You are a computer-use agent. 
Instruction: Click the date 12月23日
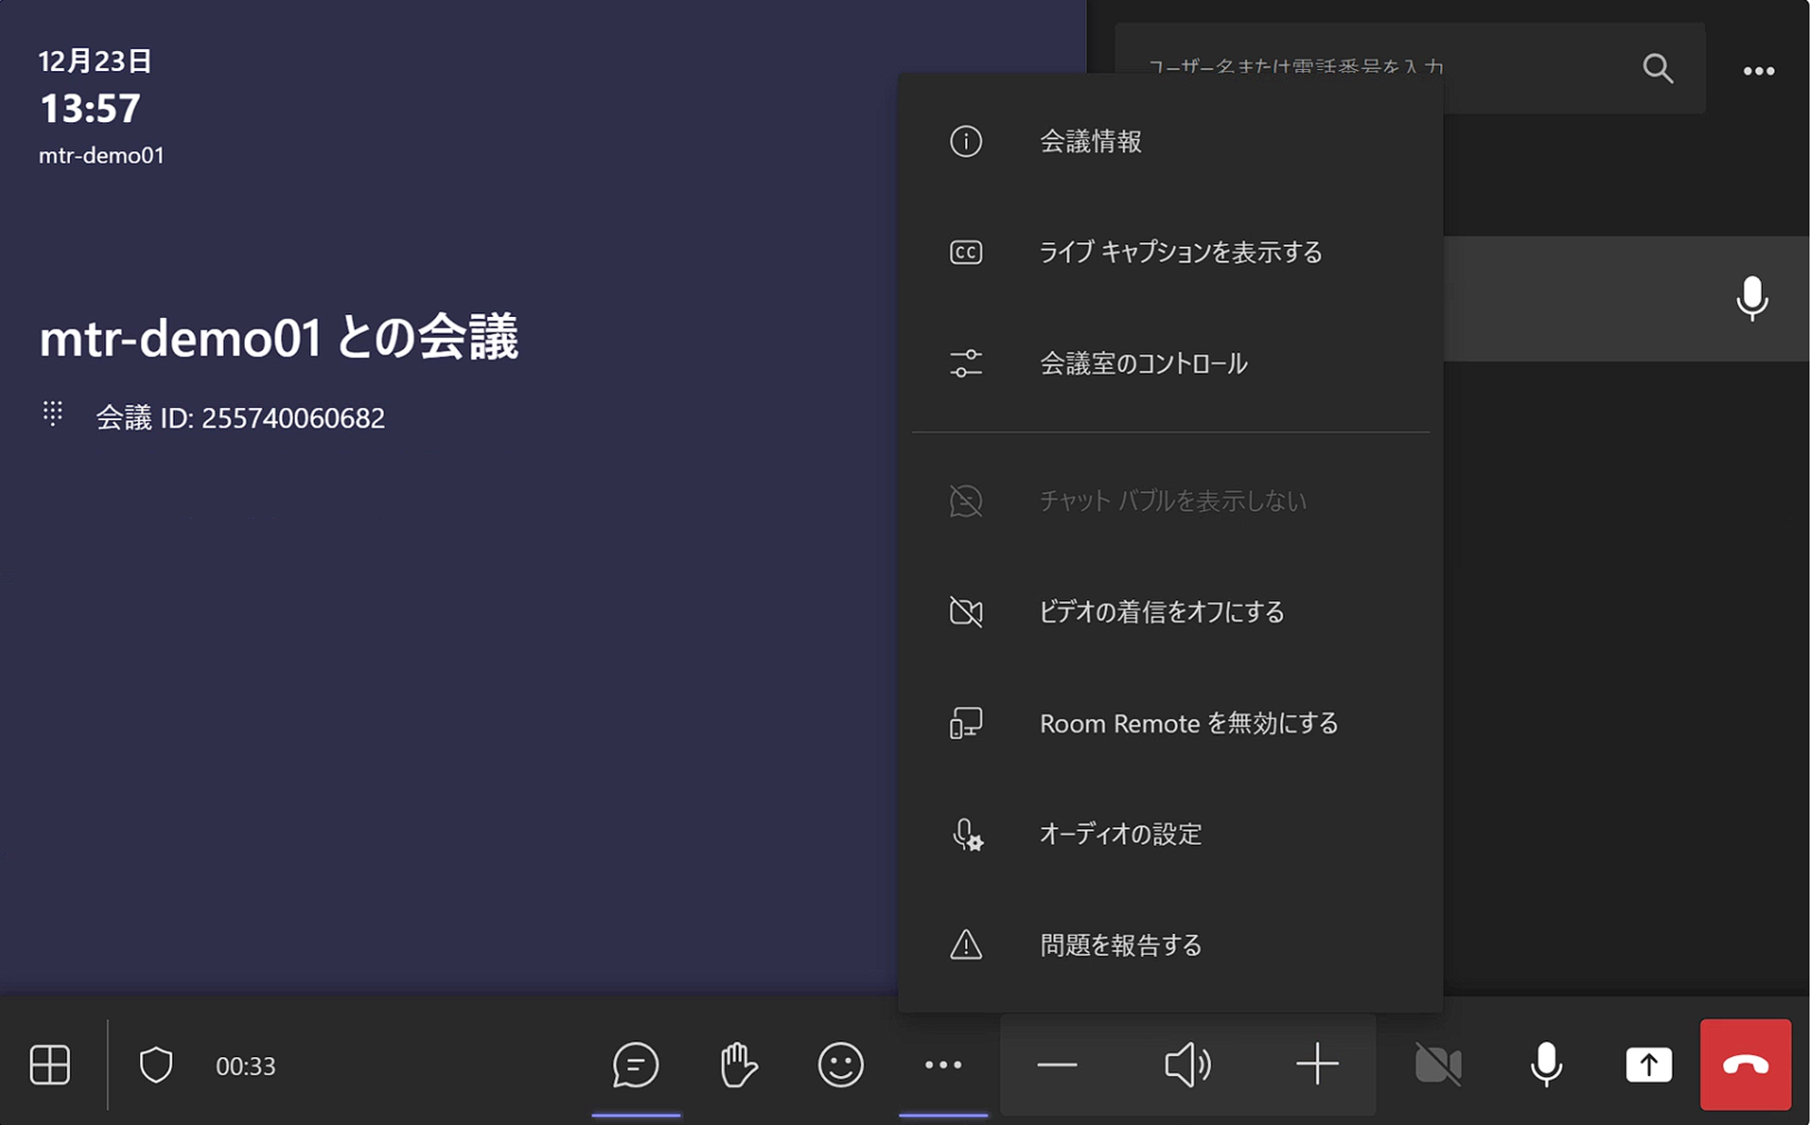click(95, 61)
